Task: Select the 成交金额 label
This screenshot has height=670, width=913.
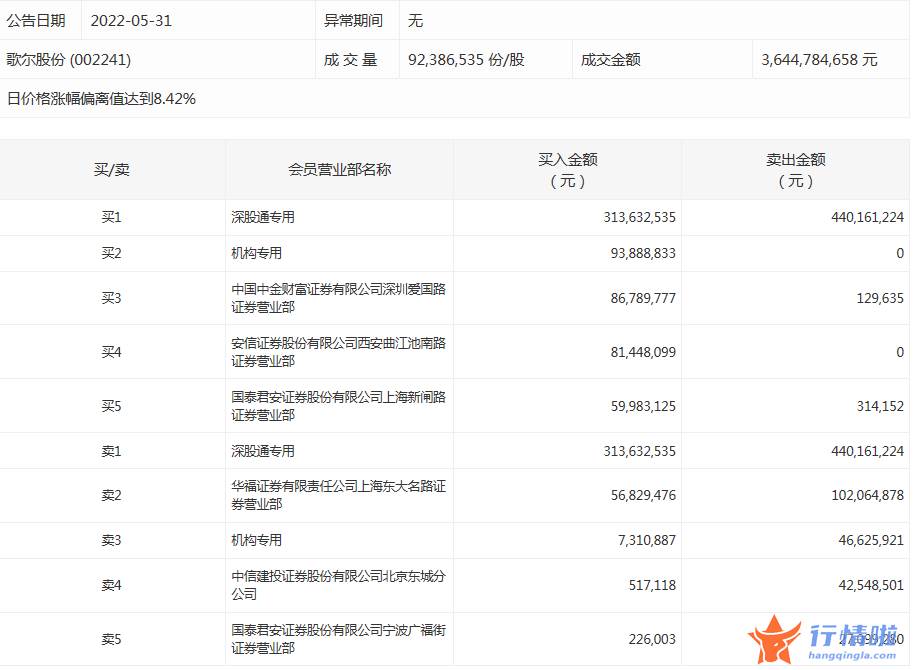Action: (610, 59)
